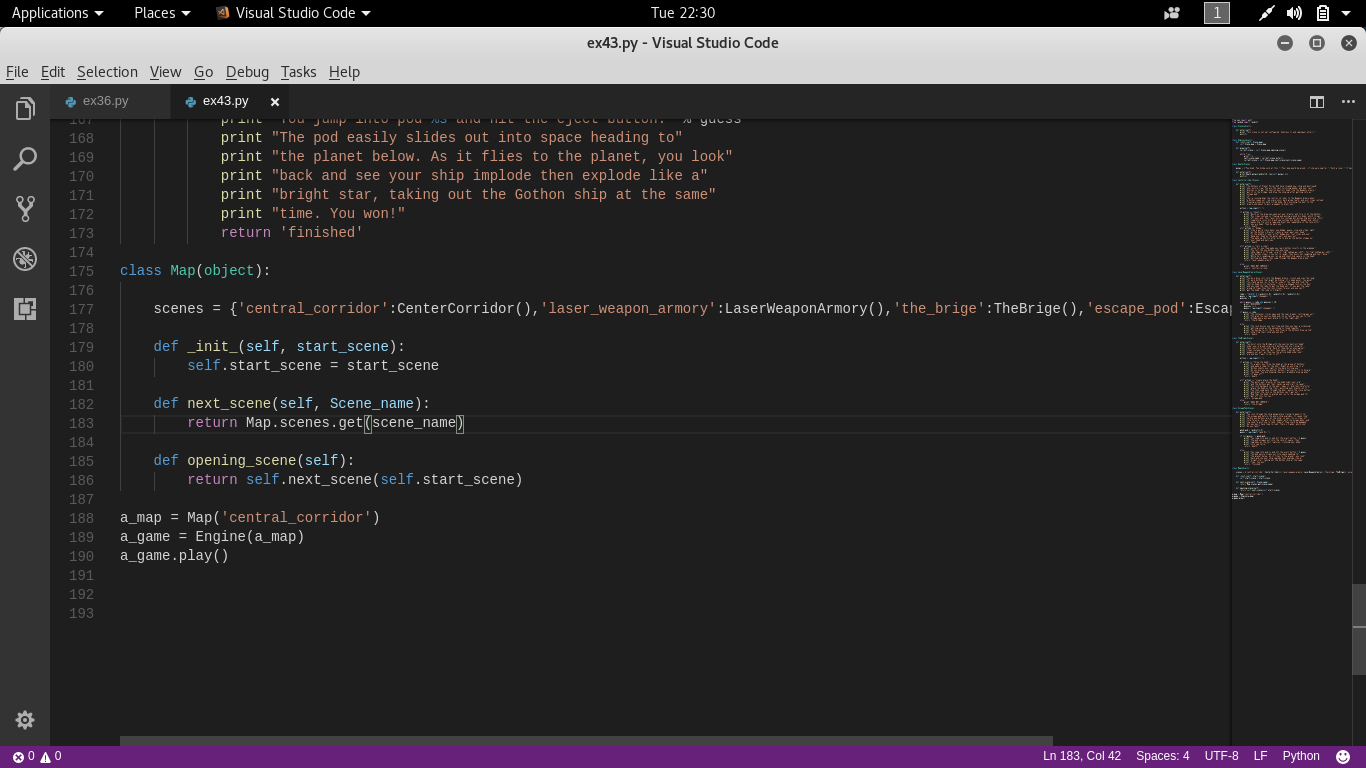Click the Split Editor icon

pyautogui.click(x=1317, y=101)
